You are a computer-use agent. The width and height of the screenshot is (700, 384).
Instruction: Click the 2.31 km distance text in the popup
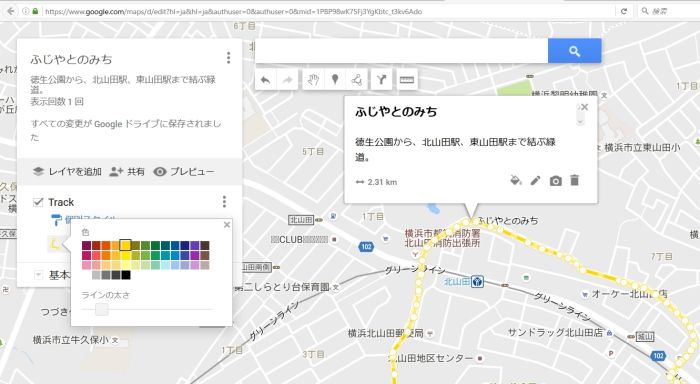coord(382,182)
